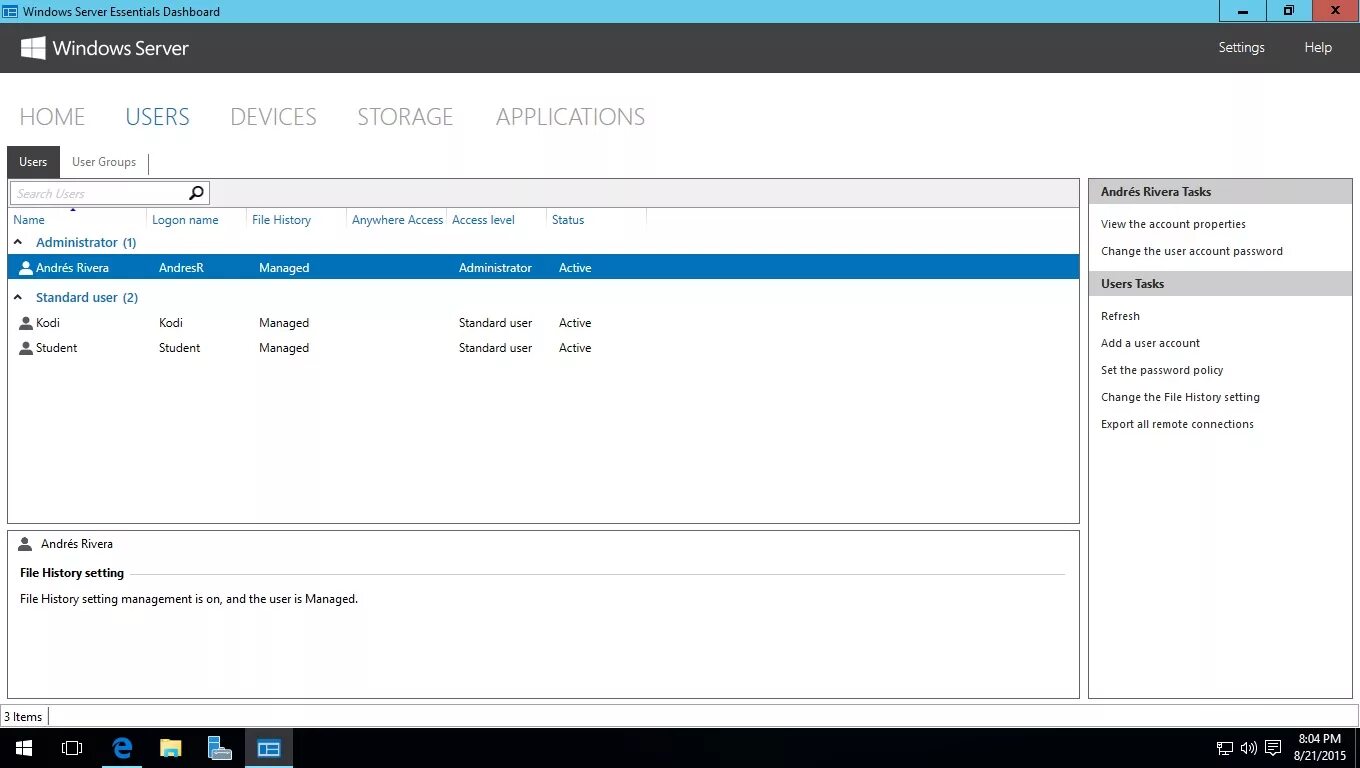Switch to the DEVICES section
Screen dimensions: 1360x768
click(x=273, y=117)
